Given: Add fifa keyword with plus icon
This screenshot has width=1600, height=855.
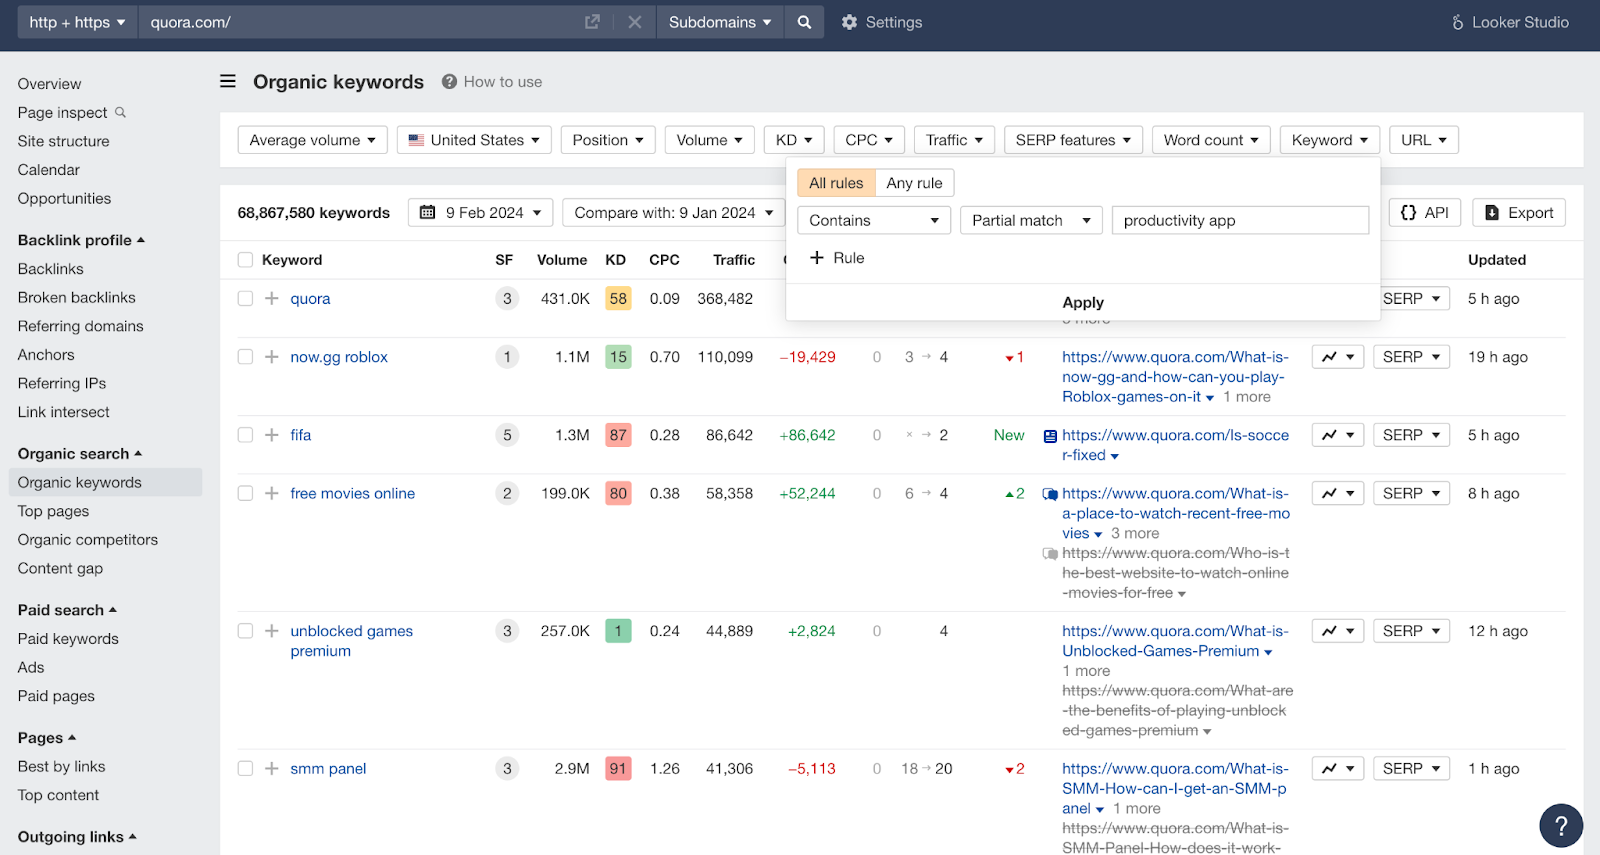Looking at the screenshot, I should [271, 435].
